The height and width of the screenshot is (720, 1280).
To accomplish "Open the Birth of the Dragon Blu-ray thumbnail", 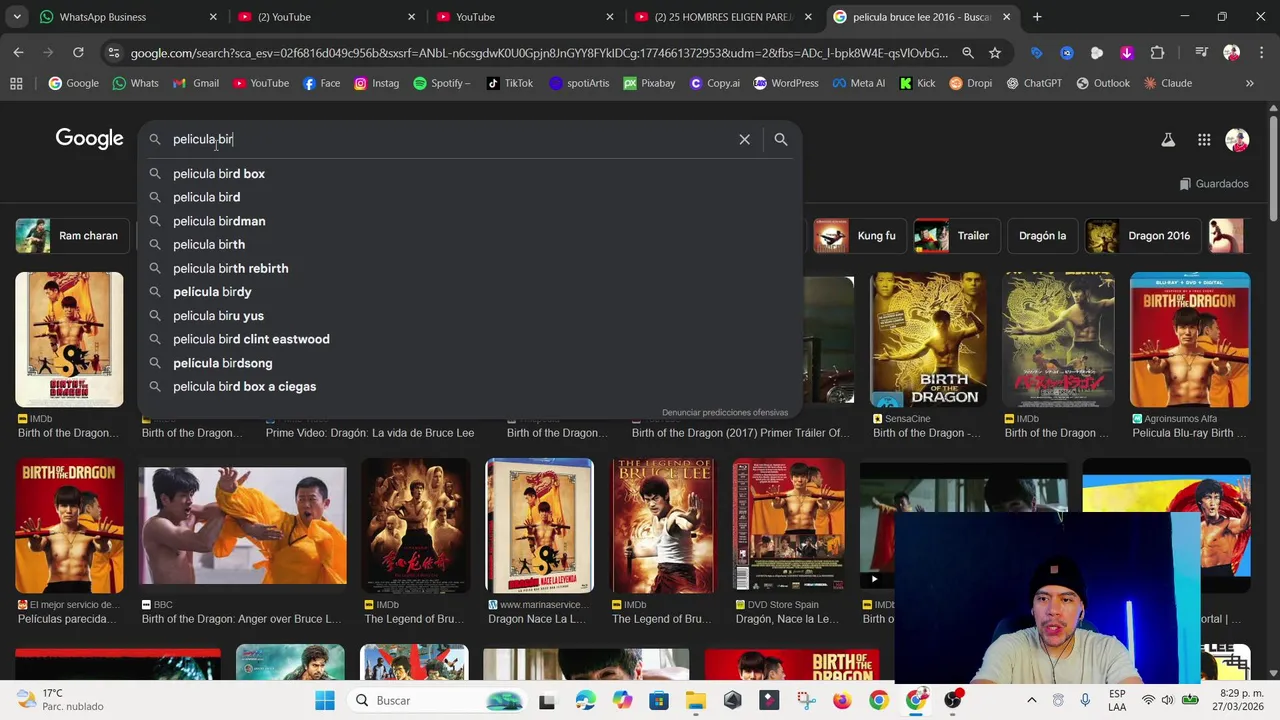I will (1190, 340).
